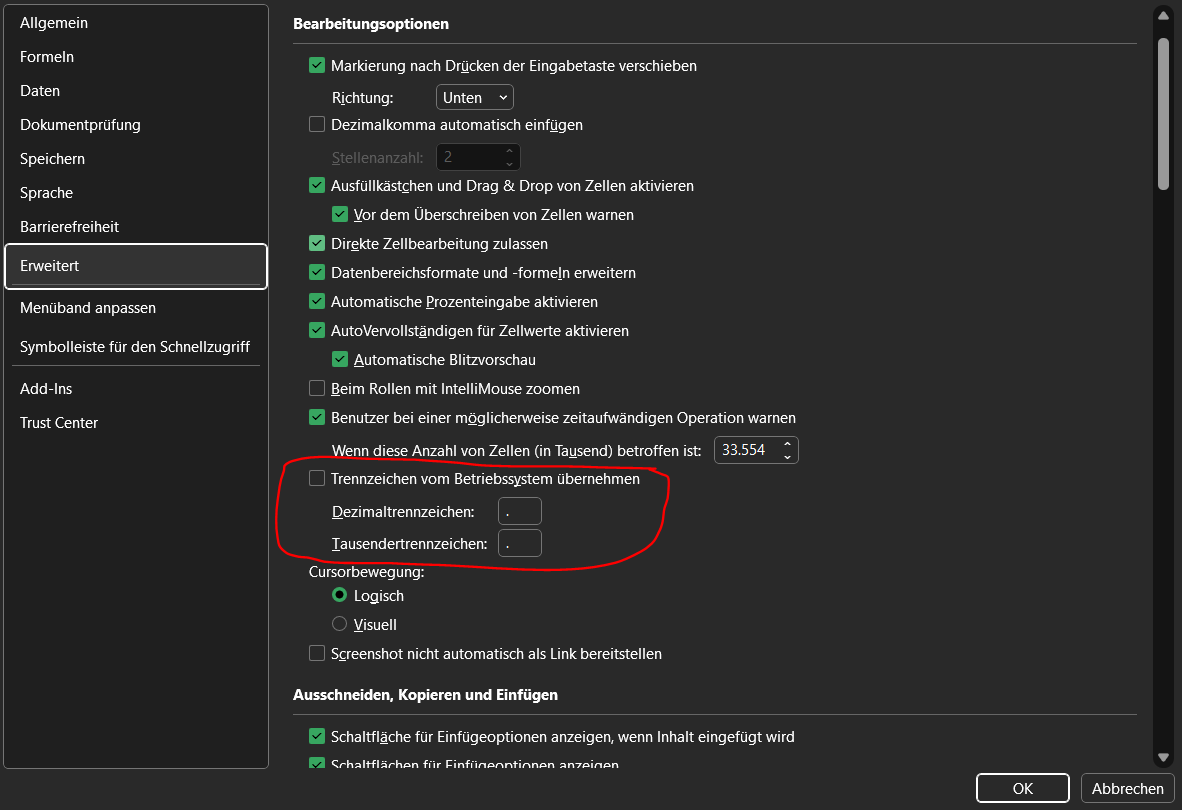The image size is (1182, 810).
Task: Open the Richtung dropdown showing Unten
Action: (x=475, y=97)
